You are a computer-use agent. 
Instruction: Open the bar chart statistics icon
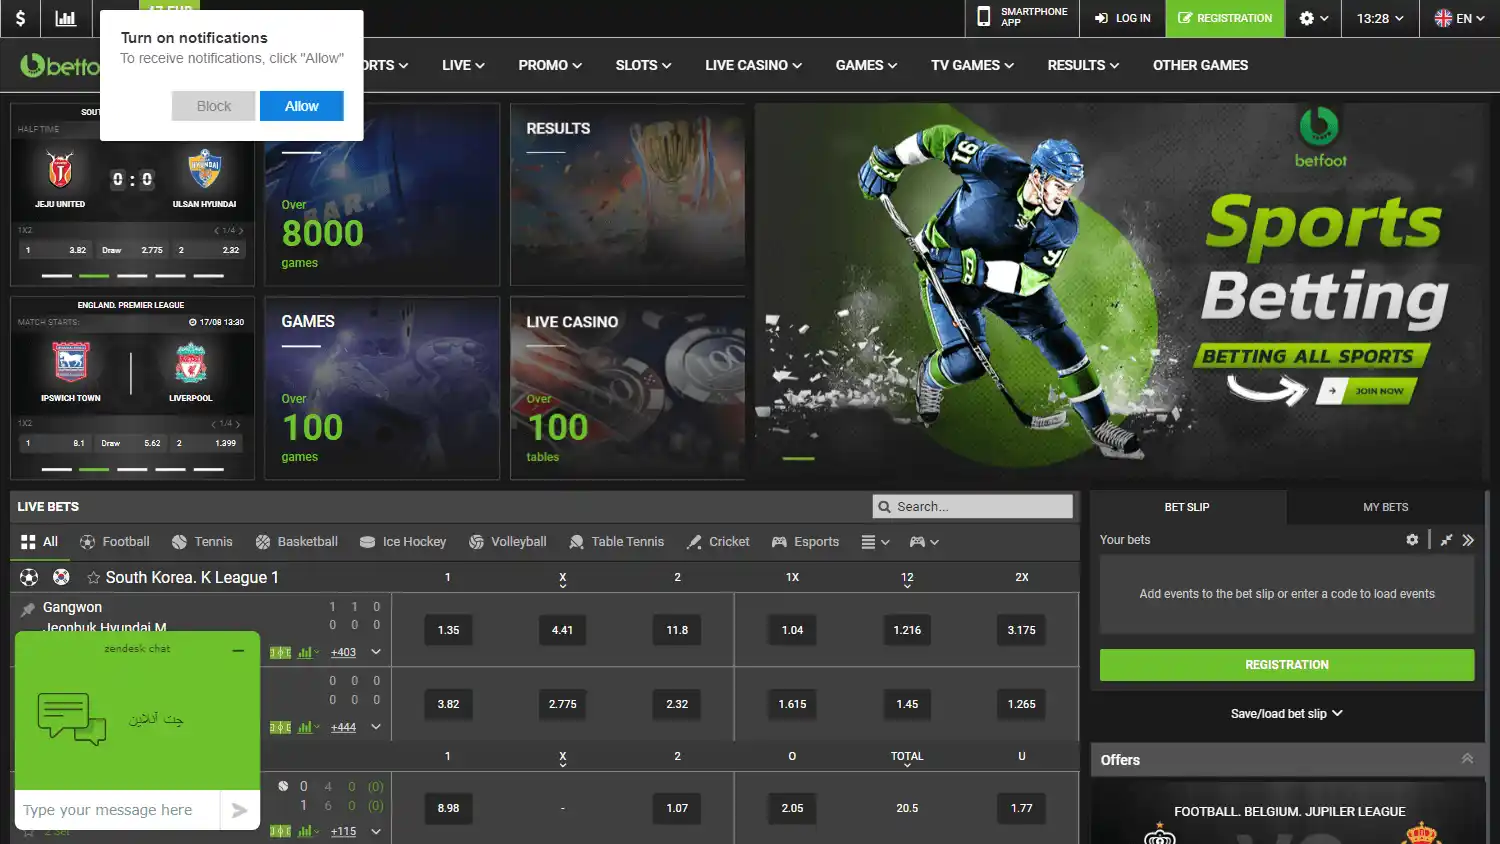tap(65, 18)
